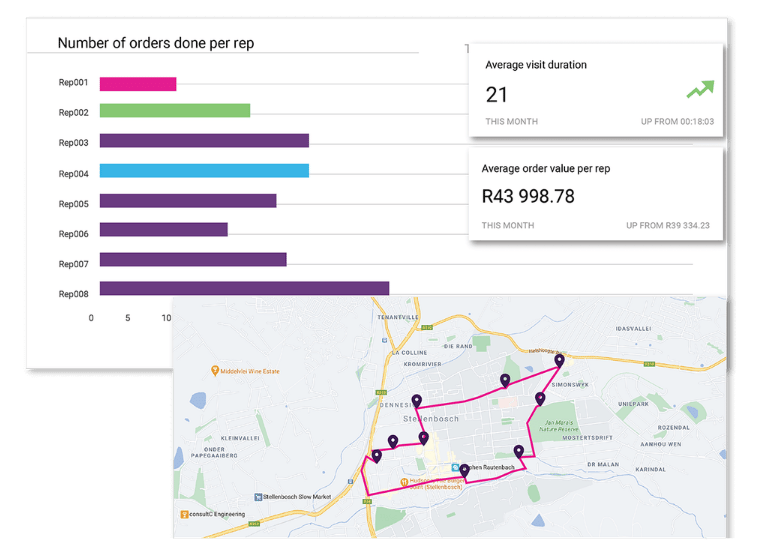Screen dimensions: 760x550
Task: Click the Stellenbosch Slow Market marker icon
Action: [x=257, y=496]
